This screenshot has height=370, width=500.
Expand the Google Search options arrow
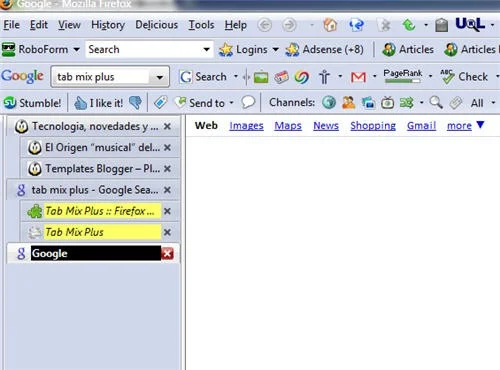coord(236,77)
